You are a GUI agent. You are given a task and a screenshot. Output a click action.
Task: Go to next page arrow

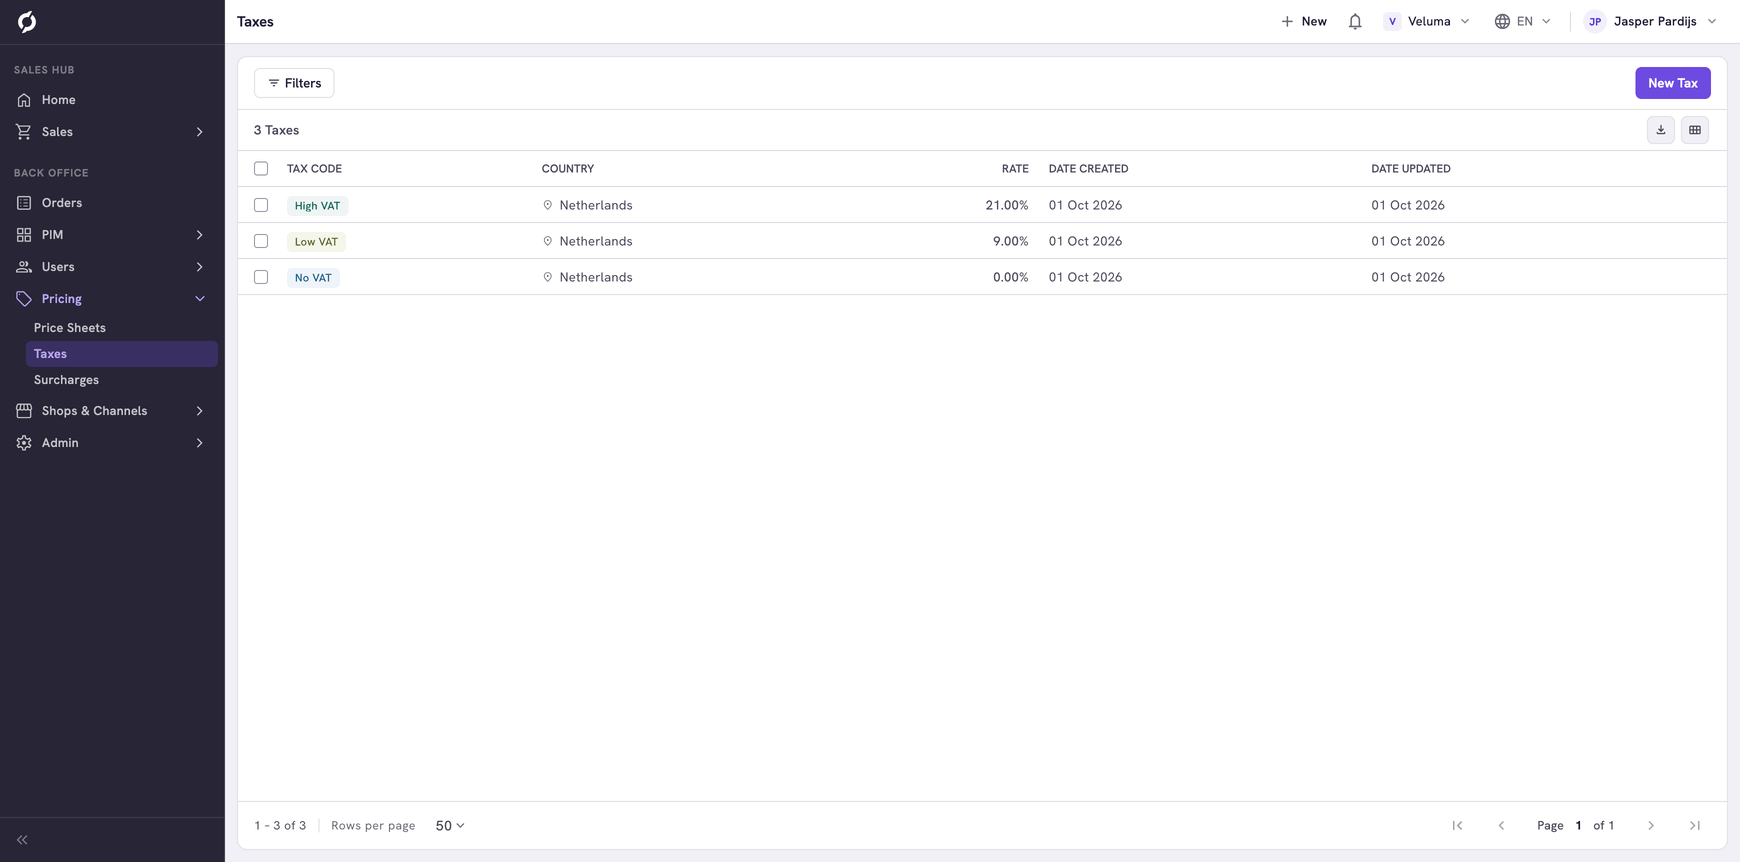click(x=1651, y=826)
